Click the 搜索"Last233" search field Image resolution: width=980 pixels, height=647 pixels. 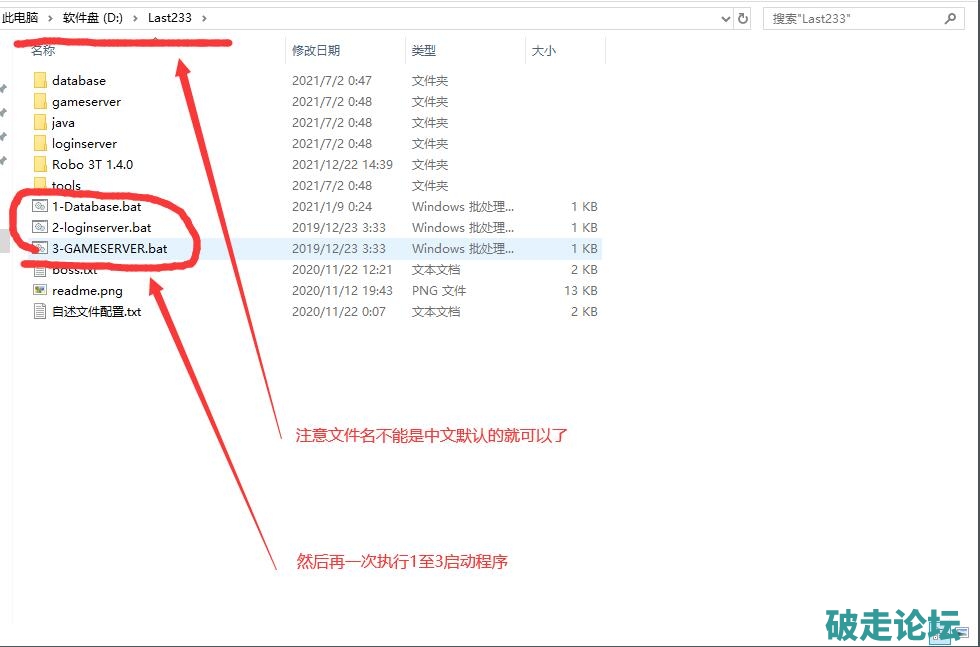click(x=850, y=18)
